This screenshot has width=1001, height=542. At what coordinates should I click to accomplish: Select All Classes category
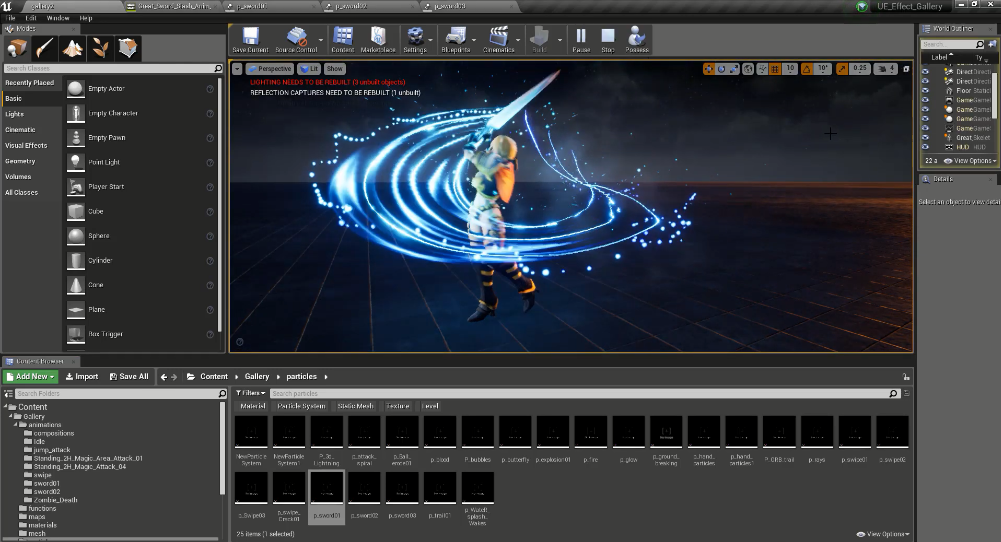click(x=22, y=192)
